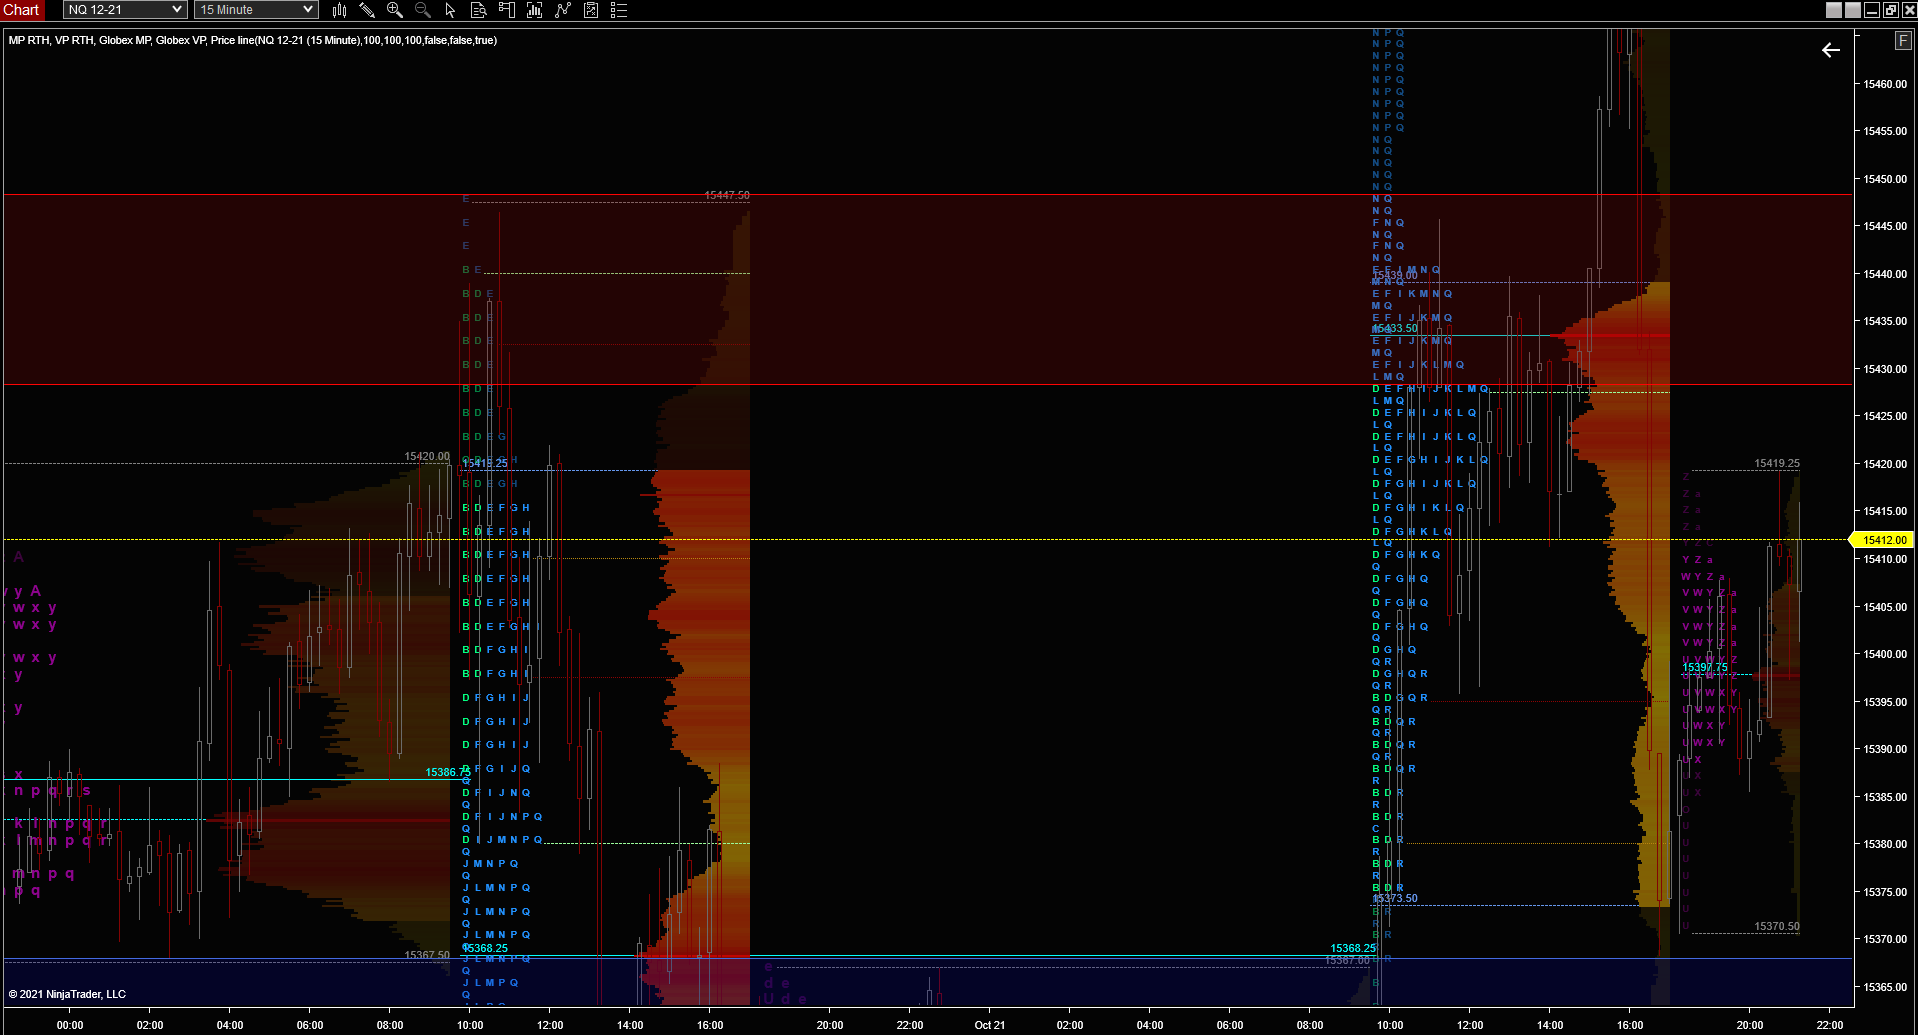Click the first gray link box

[x=1833, y=10]
